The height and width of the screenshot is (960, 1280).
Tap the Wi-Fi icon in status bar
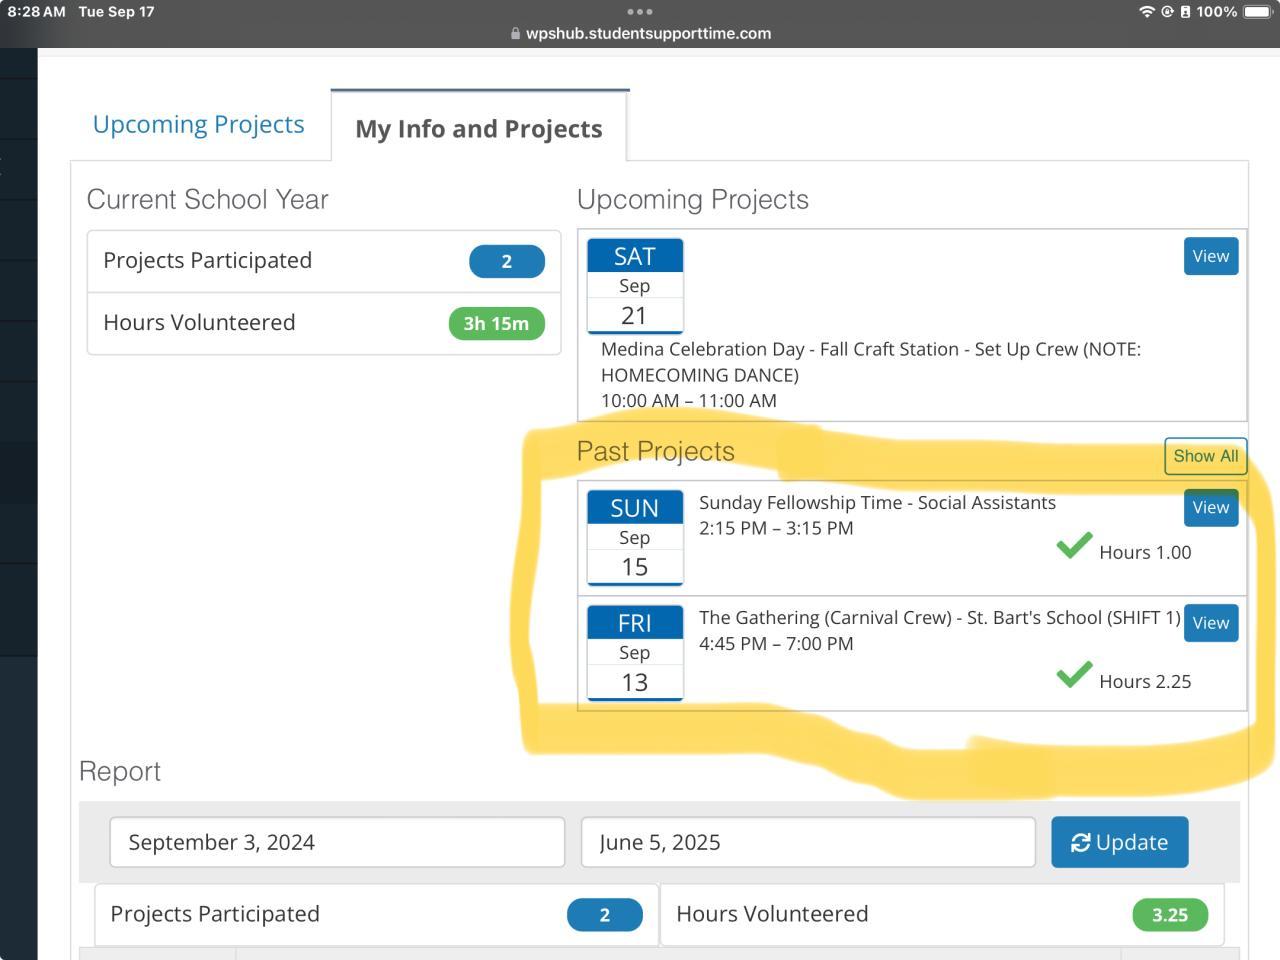[x=1146, y=12]
